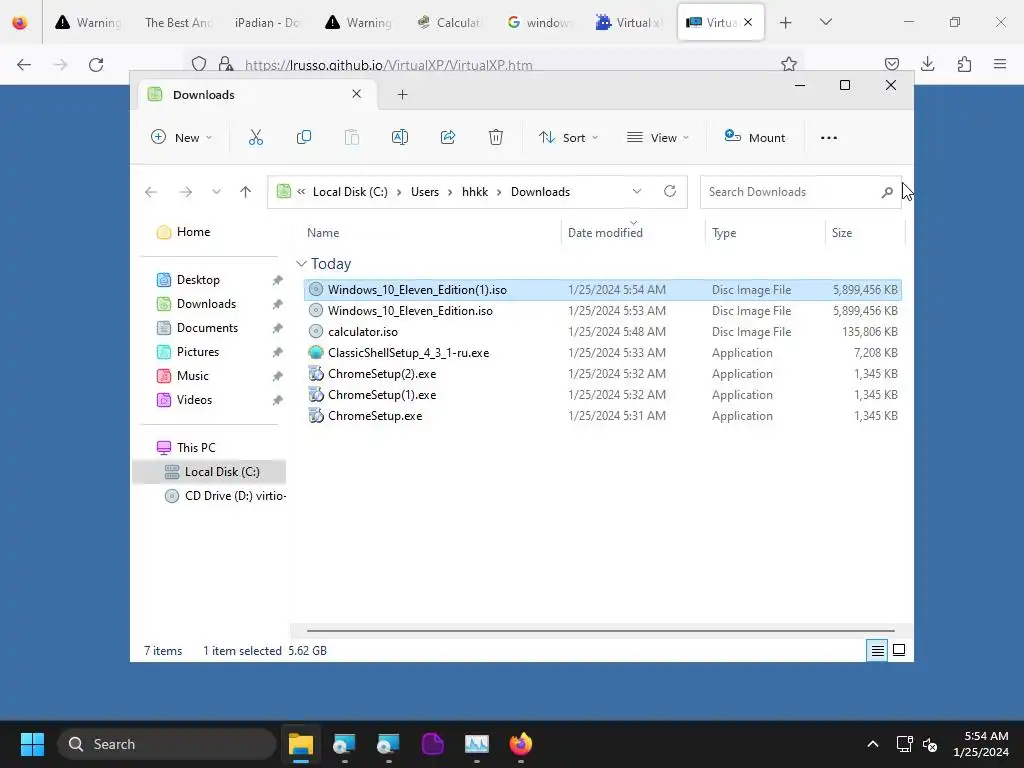1024x768 pixels.
Task: Open the View layout dropdown
Action: tap(658, 137)
